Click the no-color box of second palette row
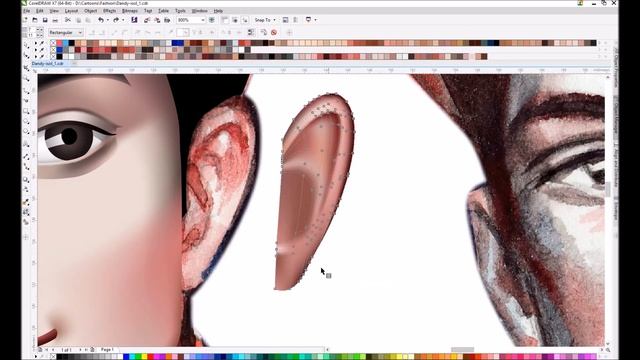This screenshot has height=360, width=640. coord(53,49)
